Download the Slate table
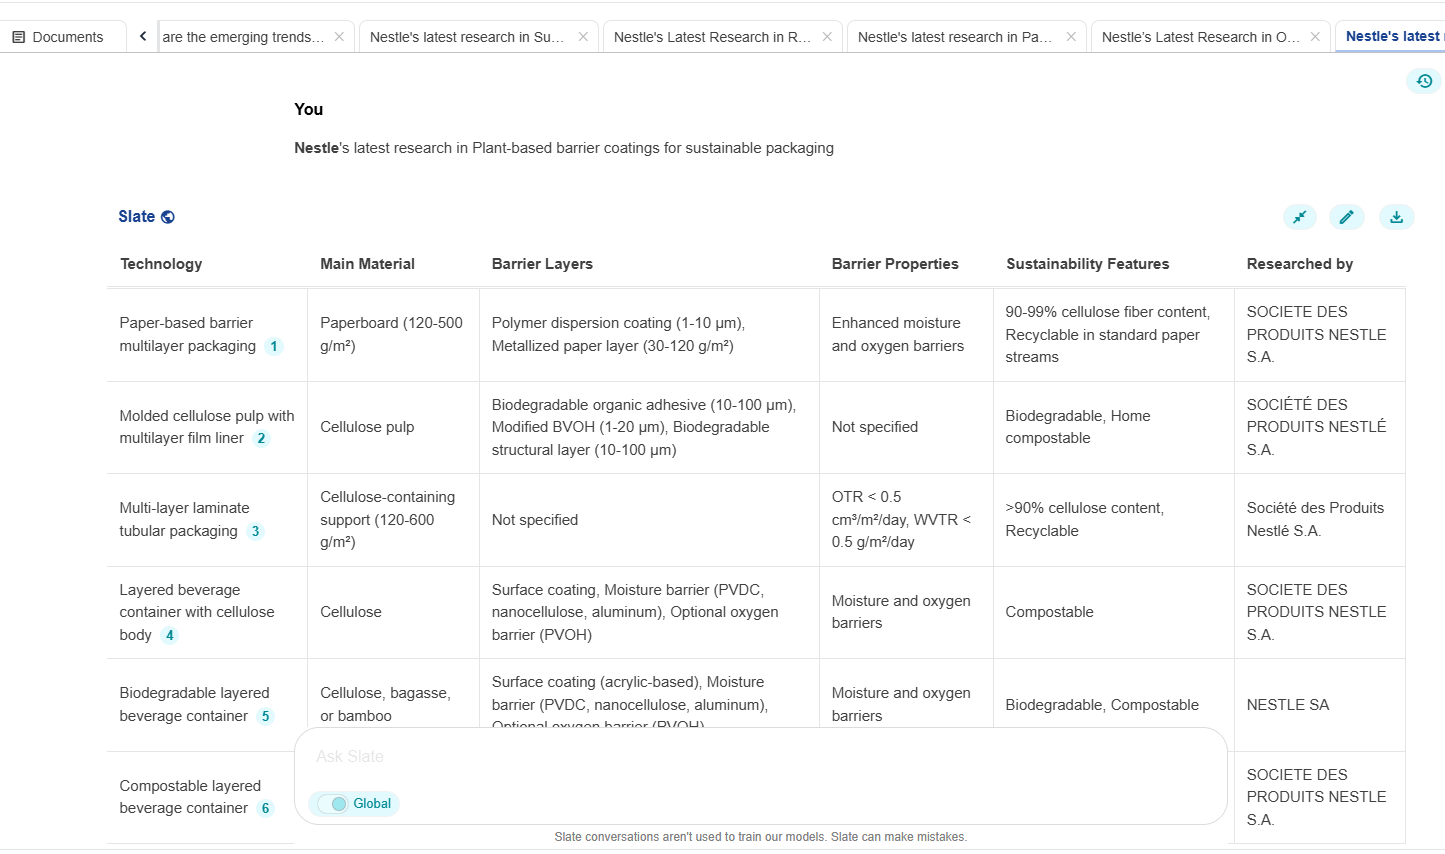1445x854 pixels. [1397, 217]
